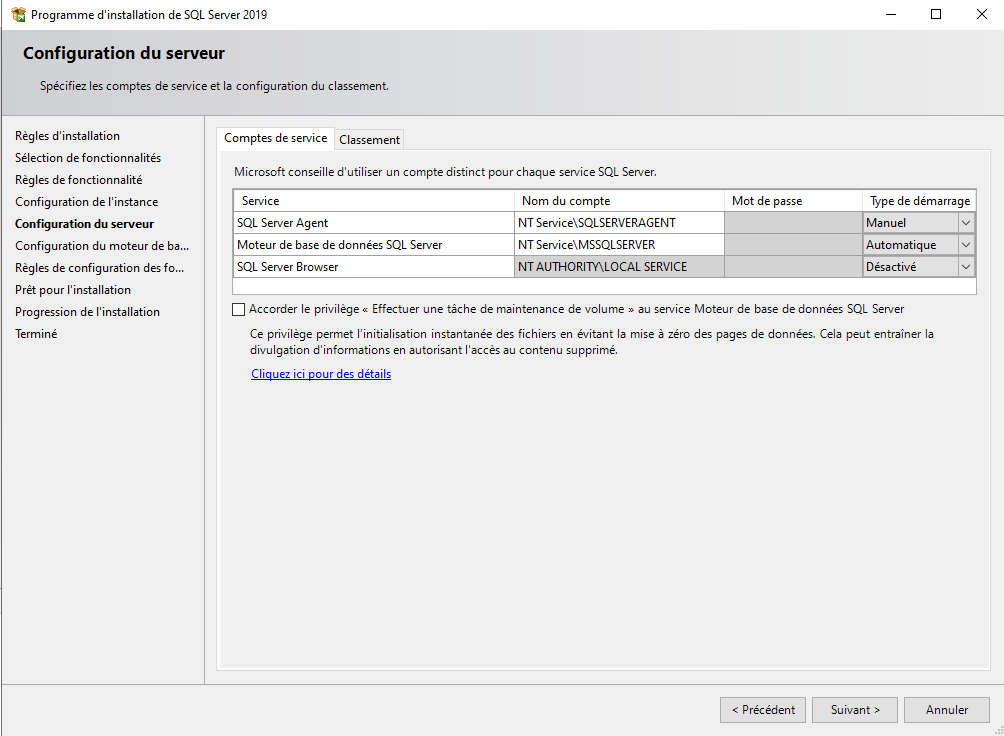
Task: Maximize the installer window
Action: [936, 15]
